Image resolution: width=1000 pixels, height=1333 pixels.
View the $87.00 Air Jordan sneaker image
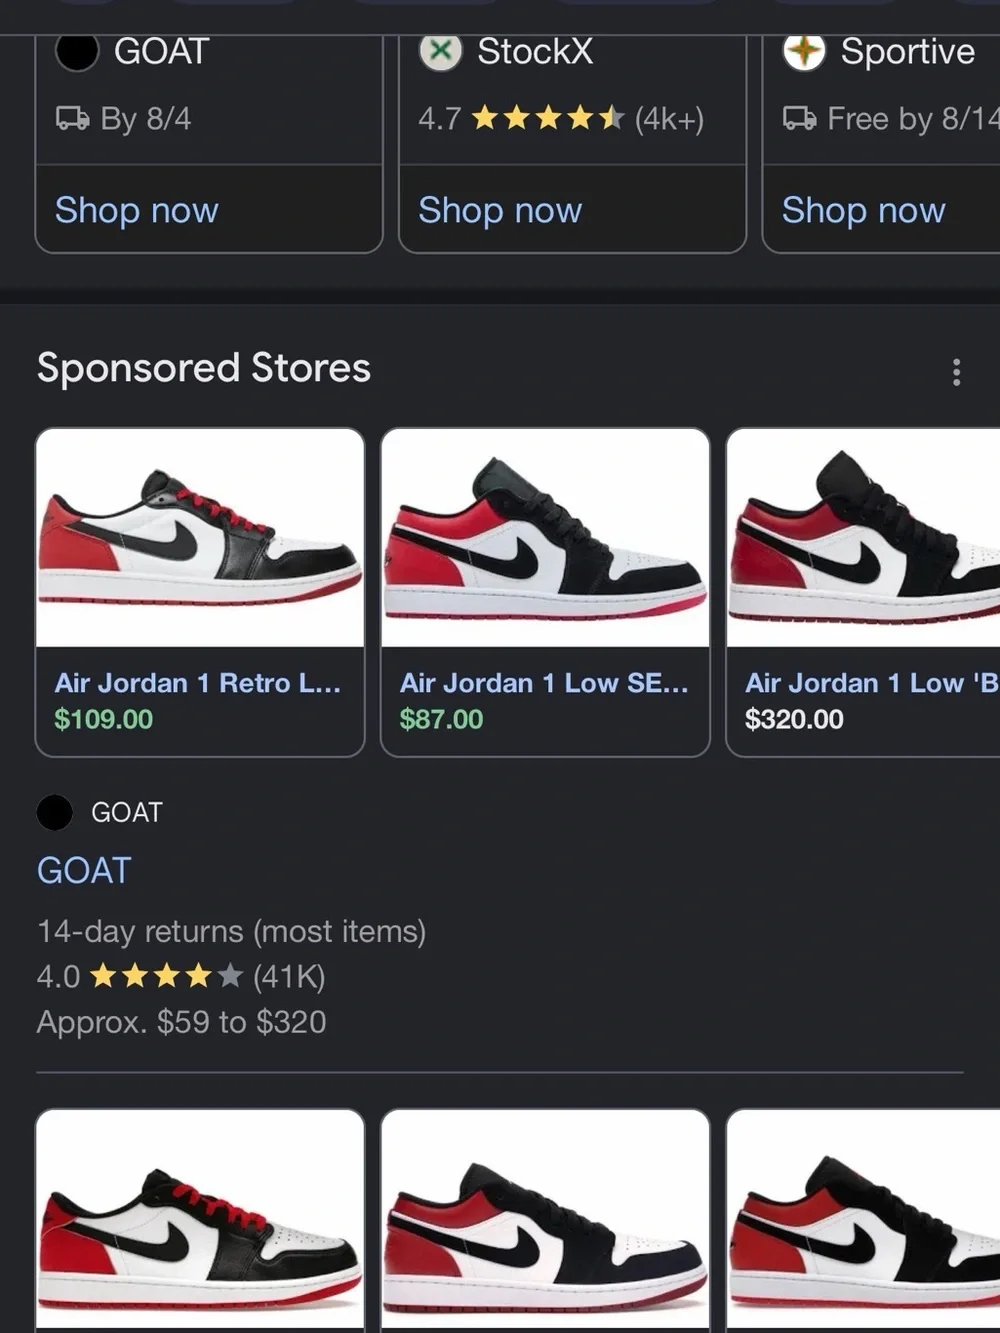pos(545,538)
